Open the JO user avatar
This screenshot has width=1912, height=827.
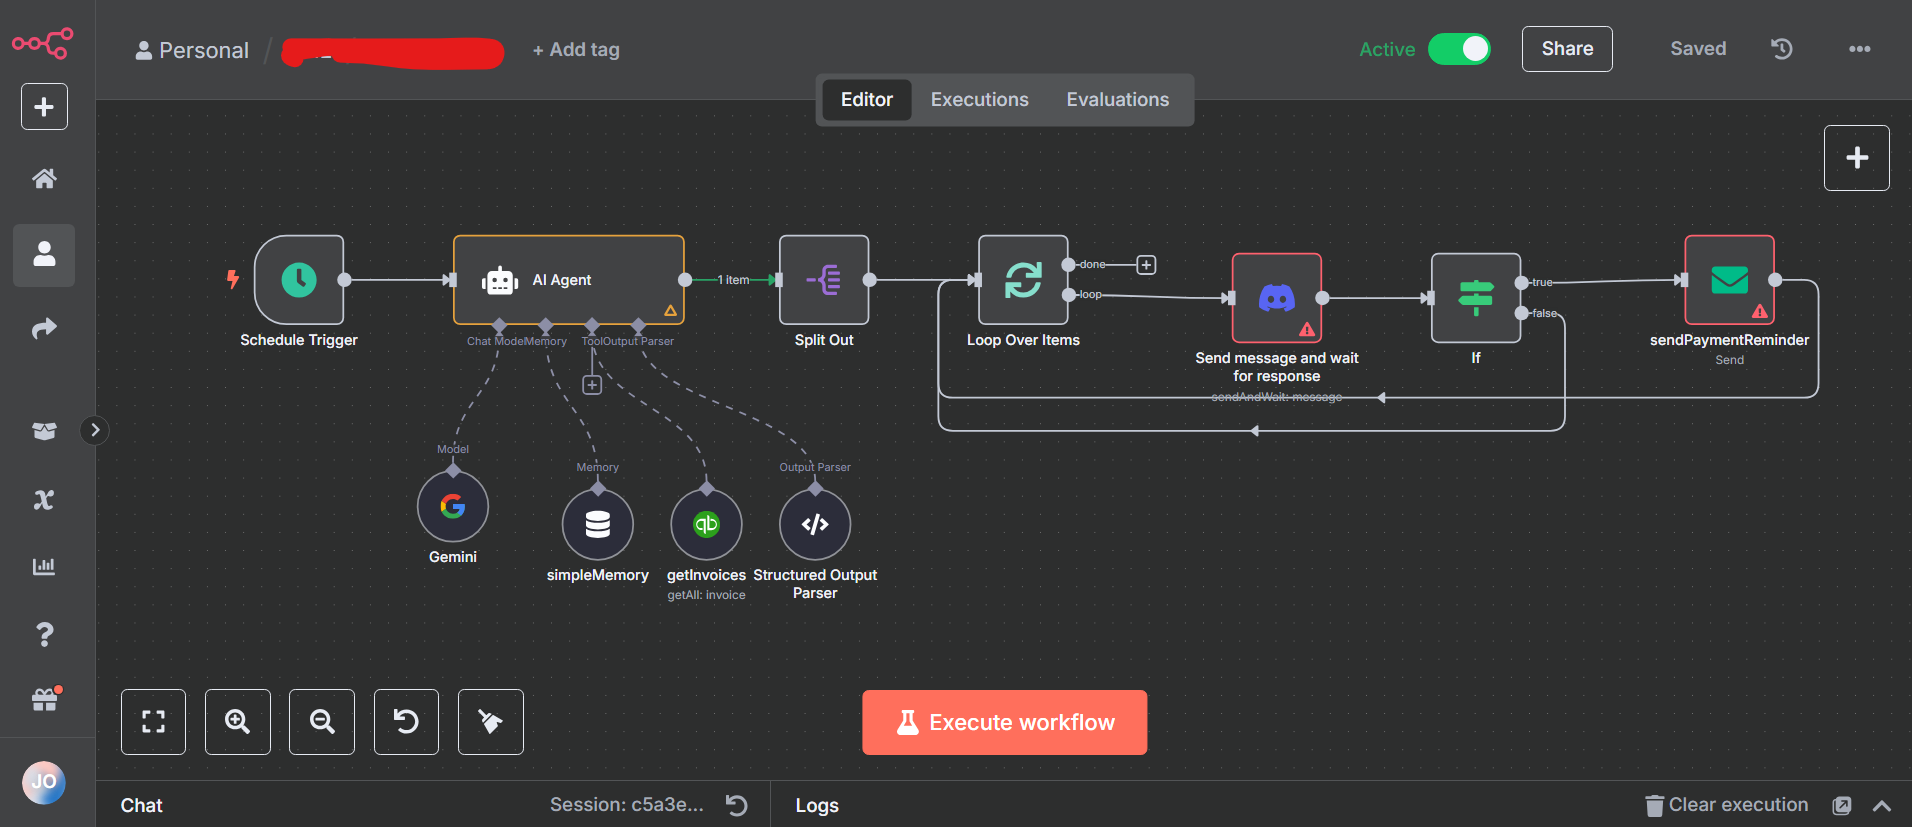[x=44, y=782]
